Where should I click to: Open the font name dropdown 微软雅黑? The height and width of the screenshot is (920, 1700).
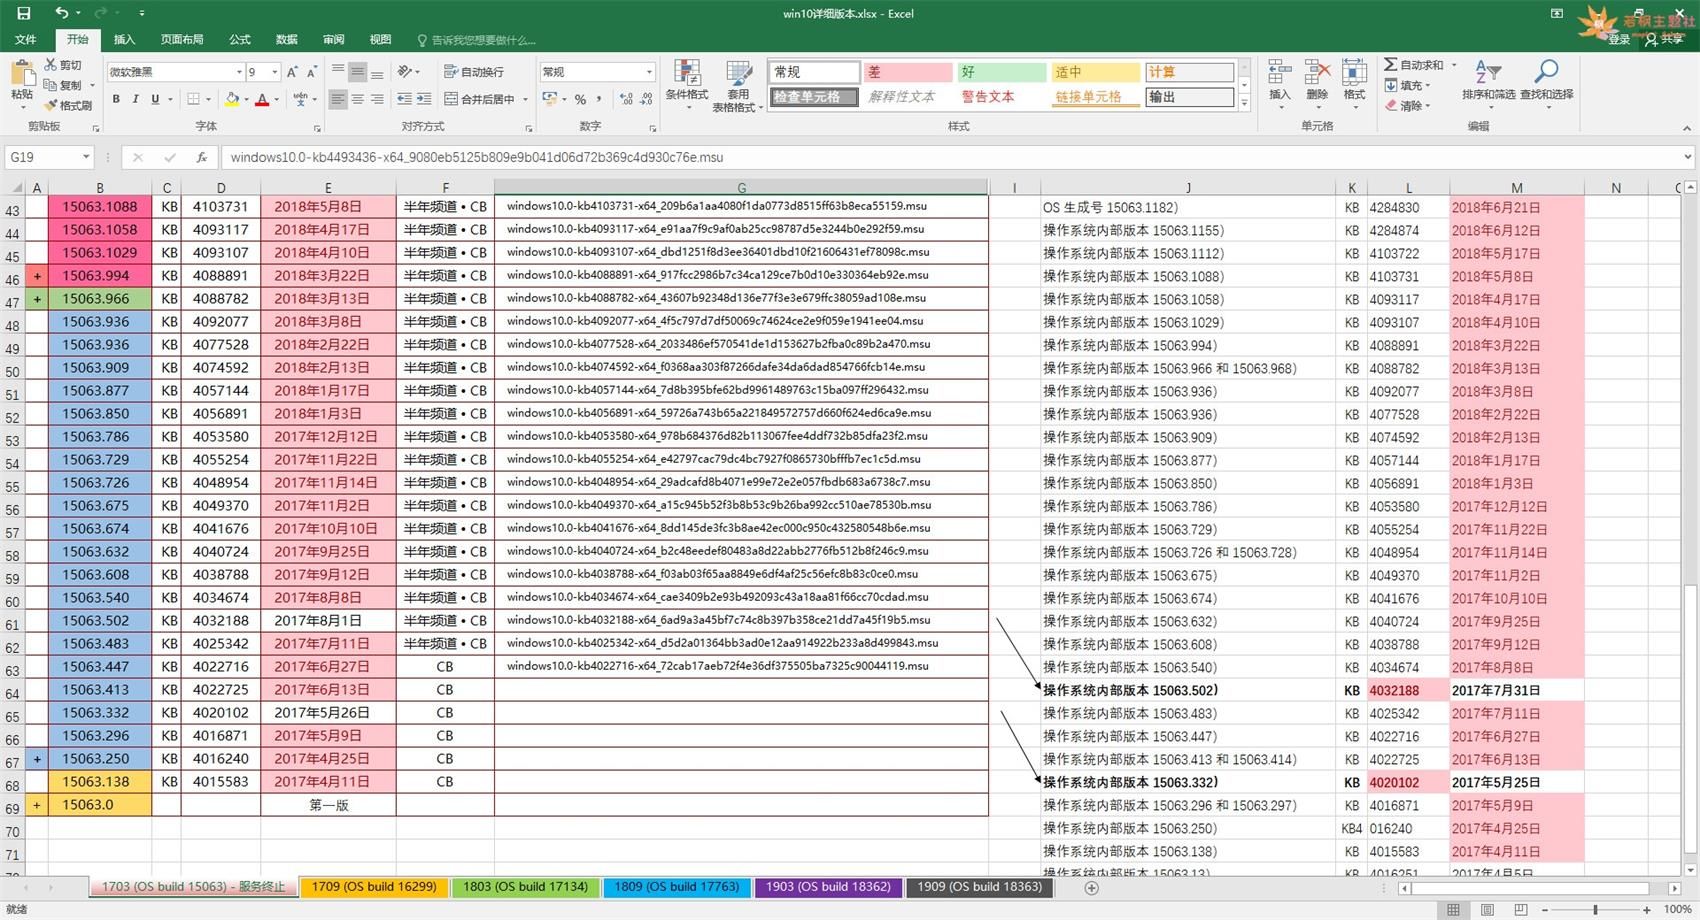tap(239, 72)
